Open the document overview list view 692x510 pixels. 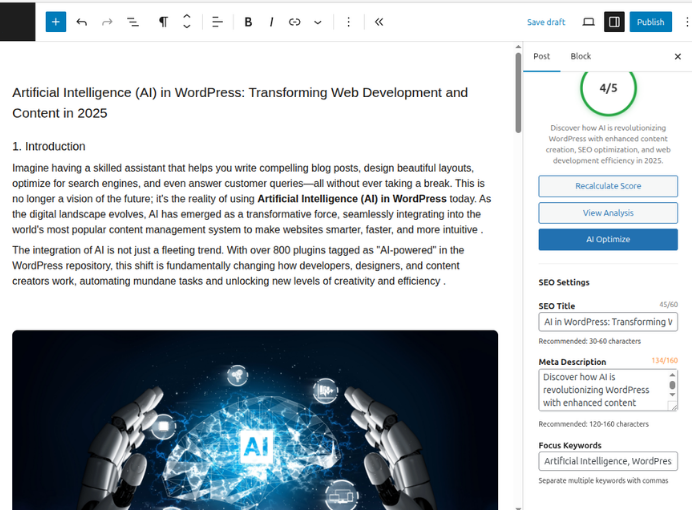pos(133,22)
